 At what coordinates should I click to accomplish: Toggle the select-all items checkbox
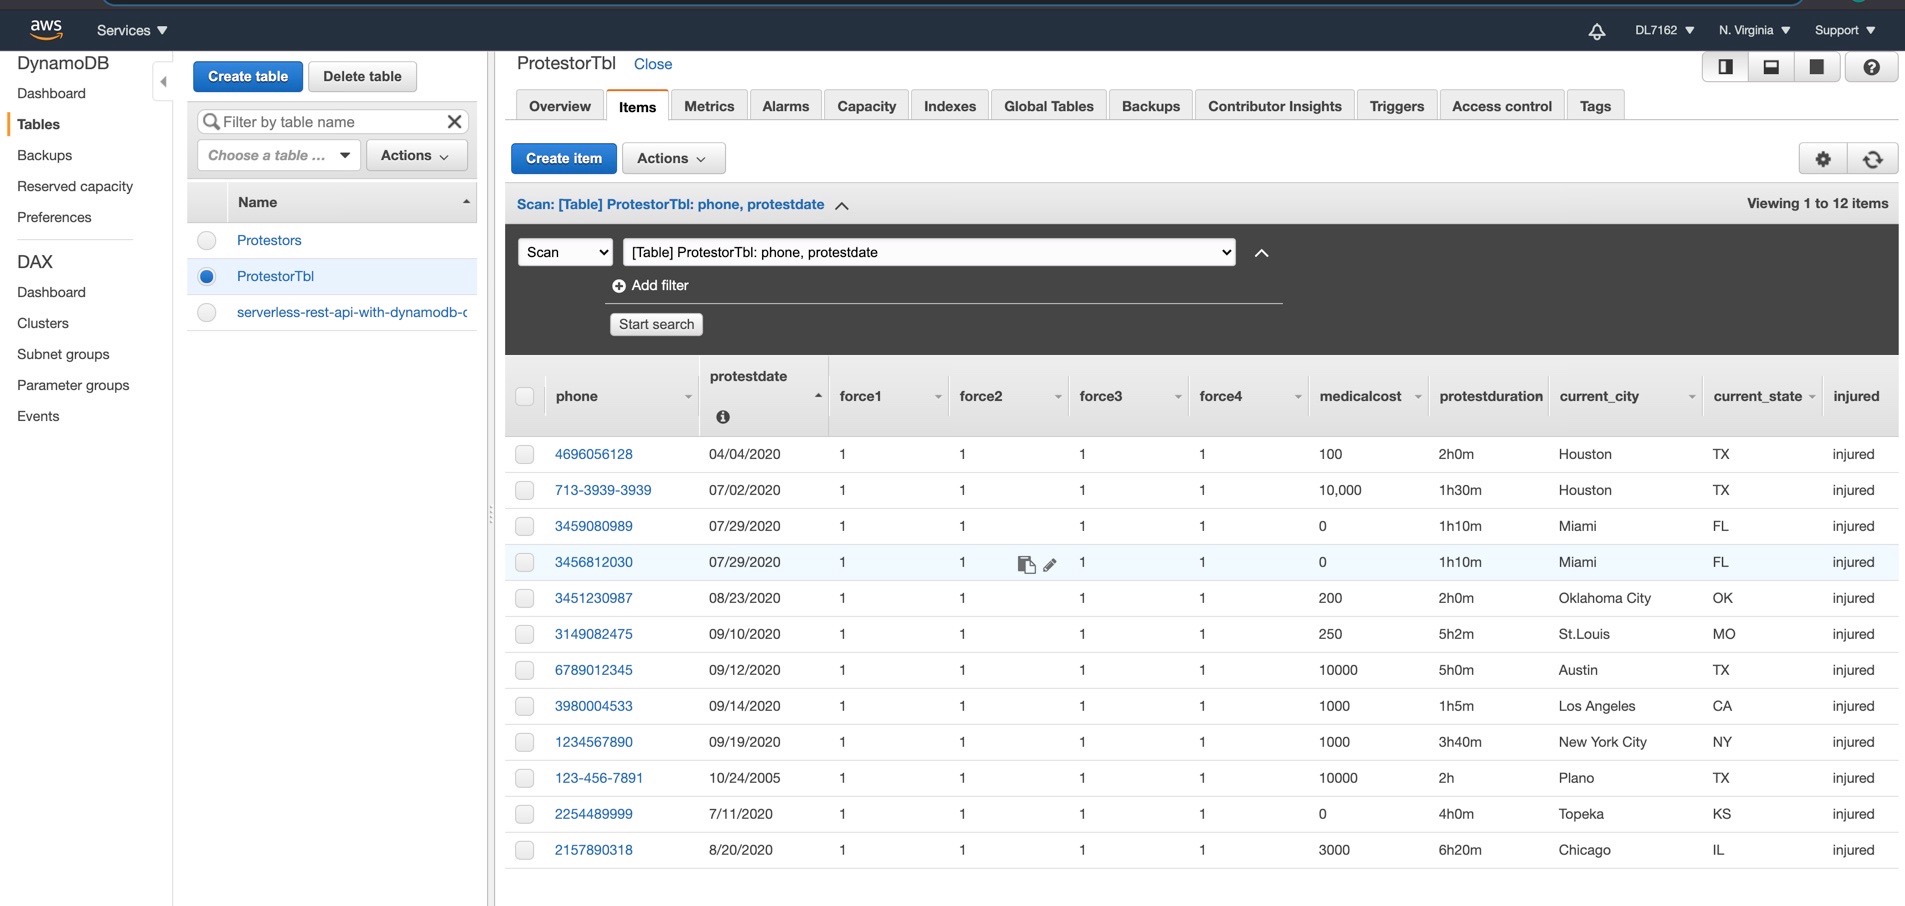(x=525, y=397)
